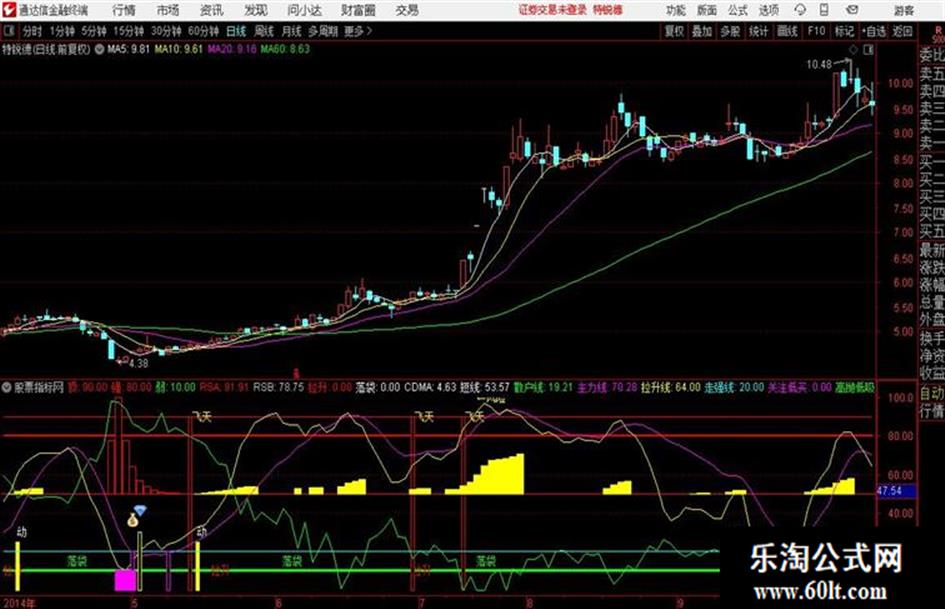The width and height of the screenshot is (945, 609).
Task: Click the 多股 multi-stock button
Action: click(x=730, y=31)
